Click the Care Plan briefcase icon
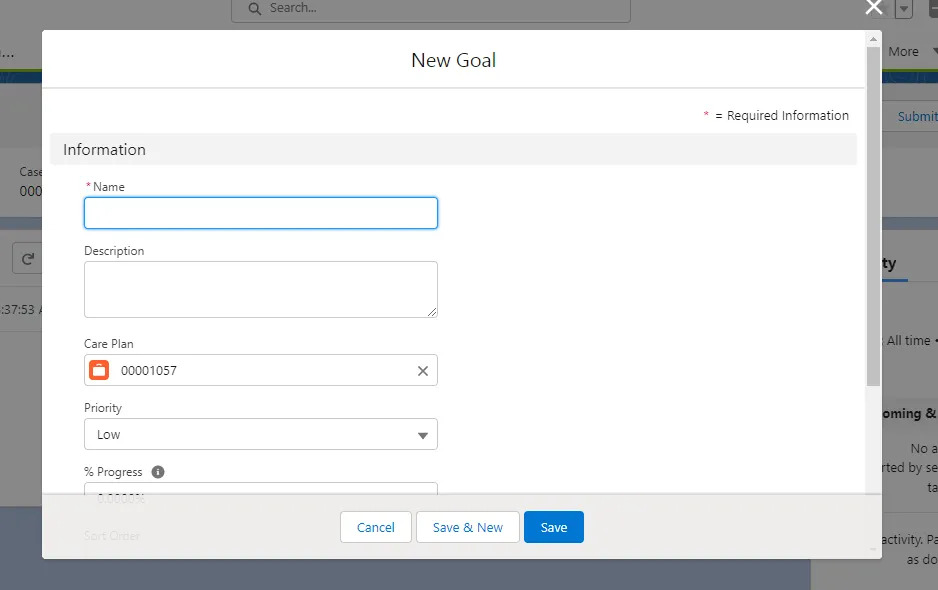This screenshot has height=590, width=938. [x=99, y=370]
